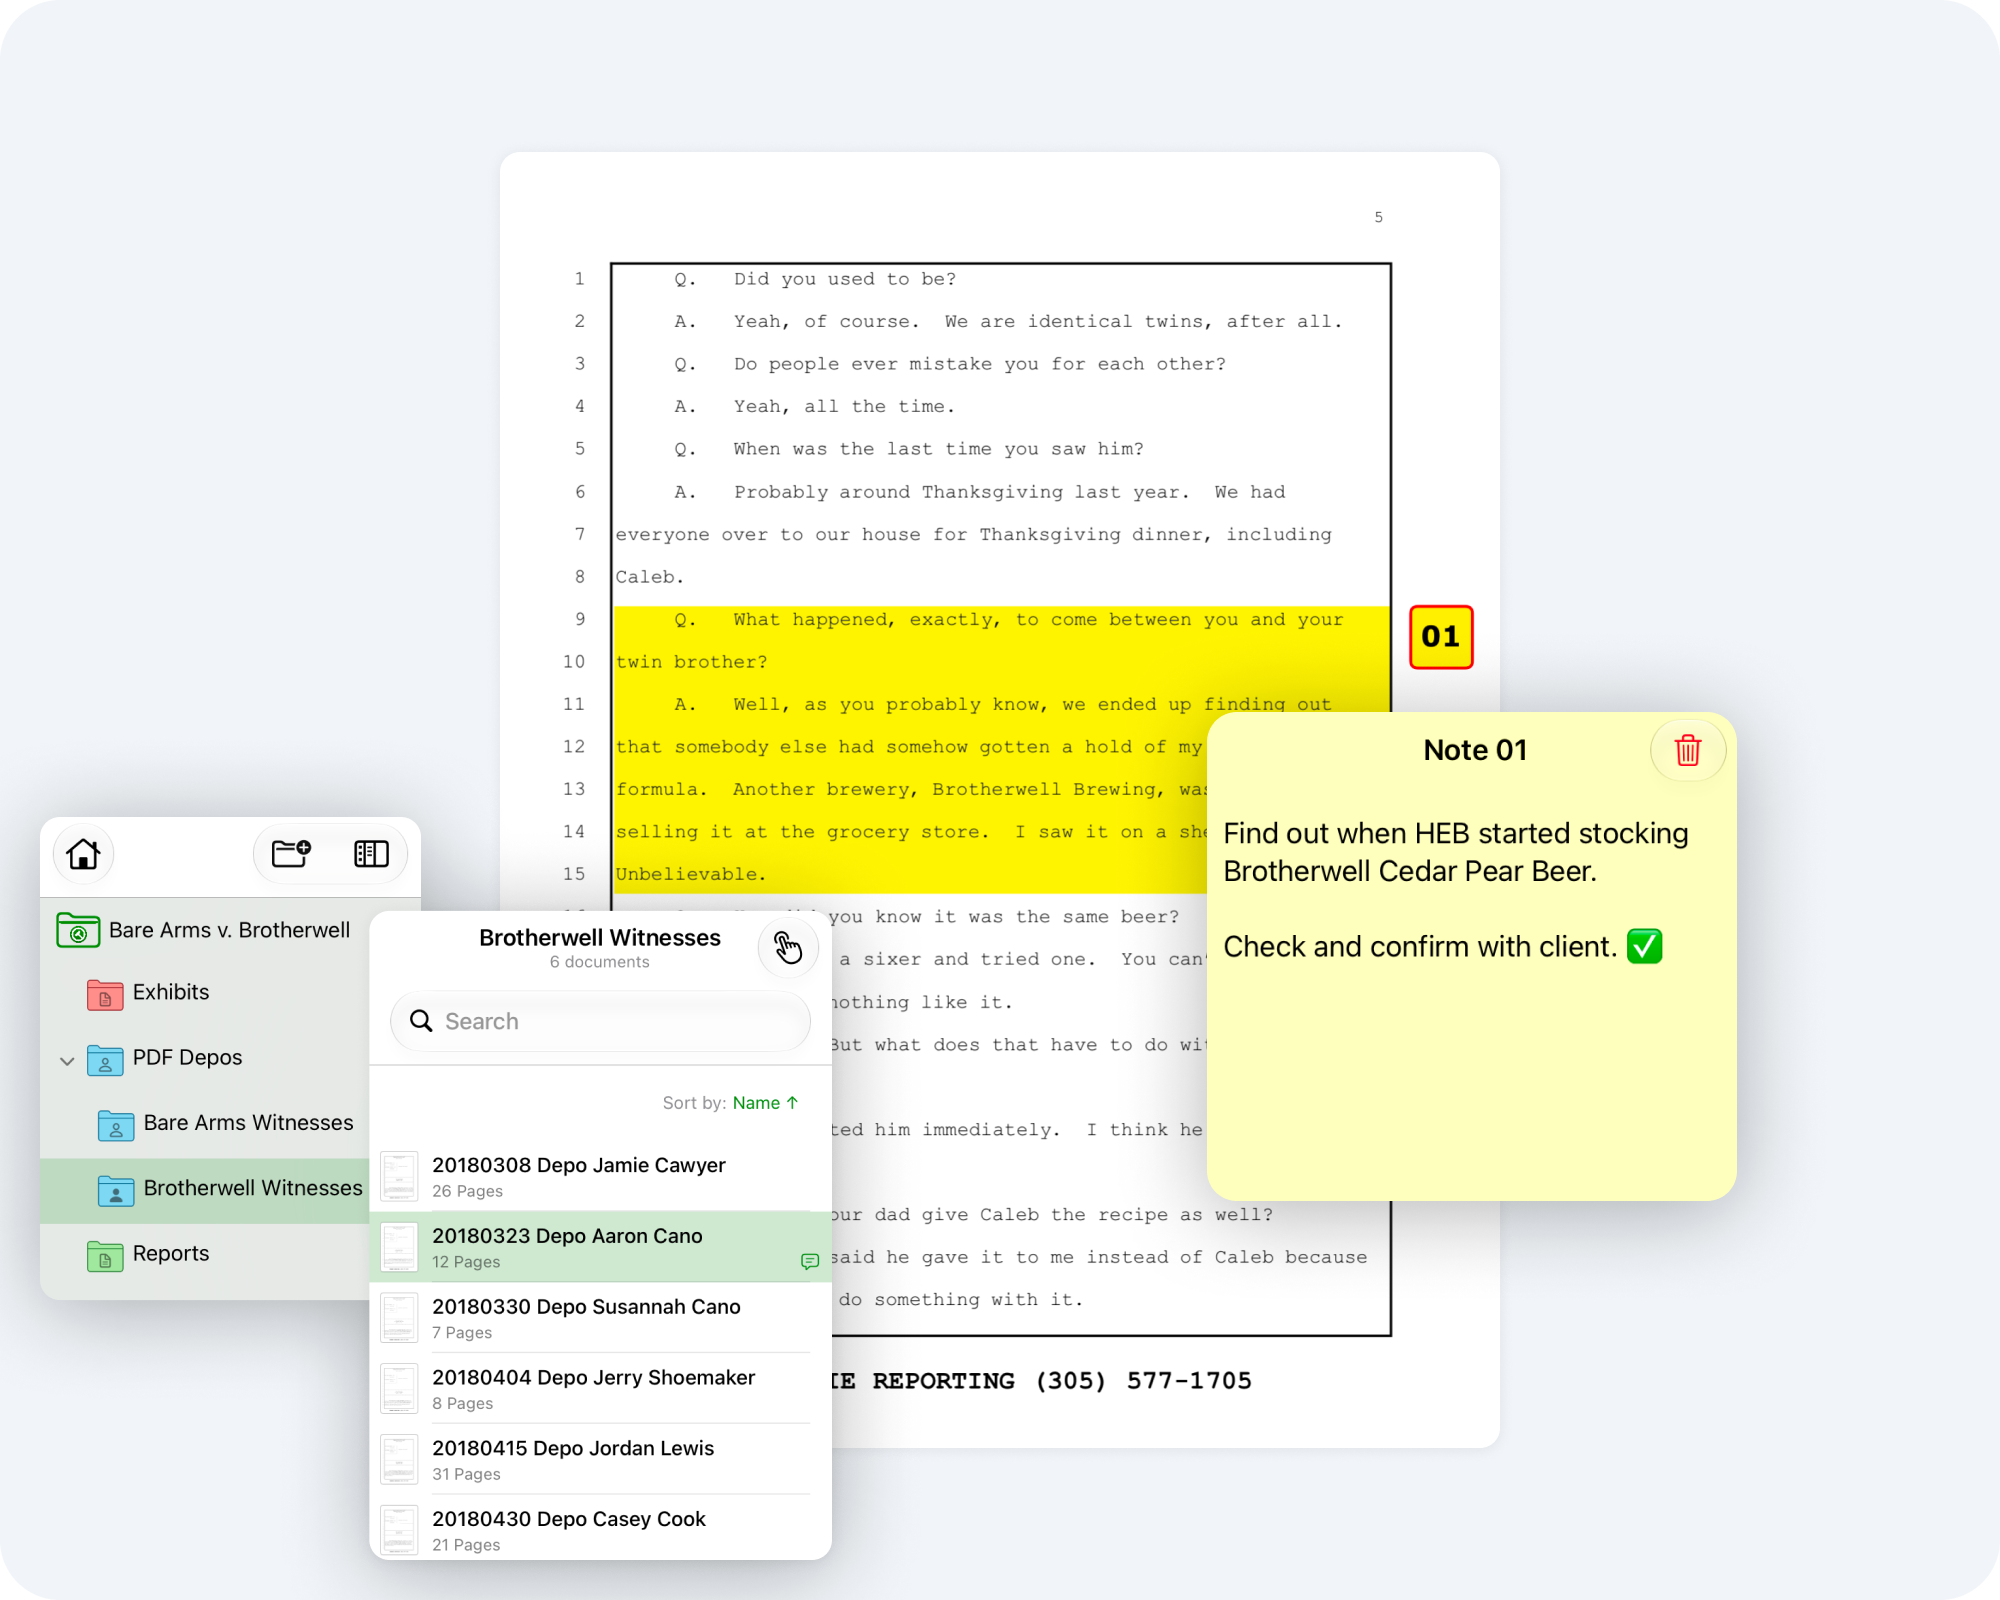This screenshot has width=2000, height=1600.
Task: Click the Note 01 title
Action: [1475, 750]
